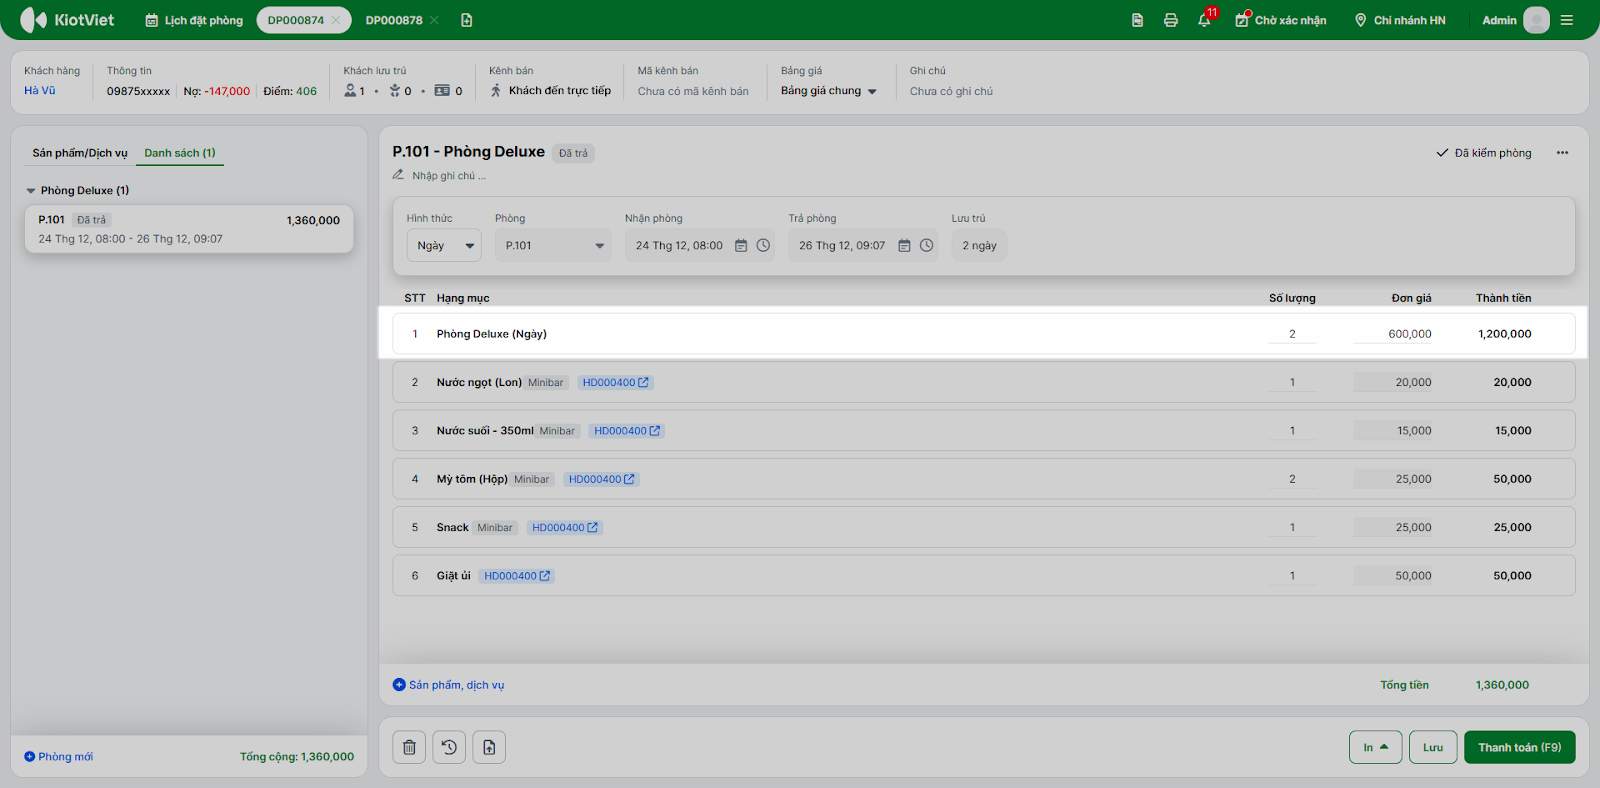The image size is (1600, 788).
Task: Click the Minibar tag on Snack row
Action: [x=495, y=527]
